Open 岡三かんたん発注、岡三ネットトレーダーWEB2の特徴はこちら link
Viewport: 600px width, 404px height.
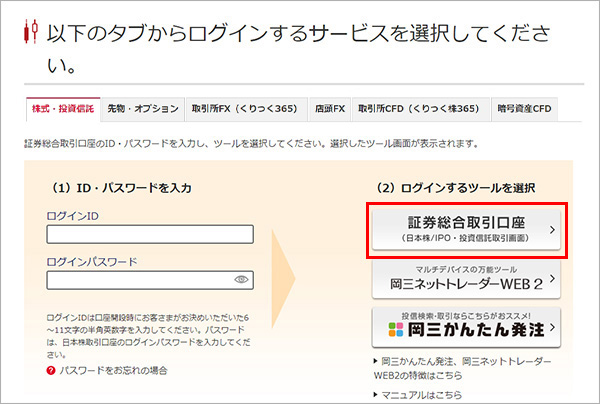pos(462,368)
